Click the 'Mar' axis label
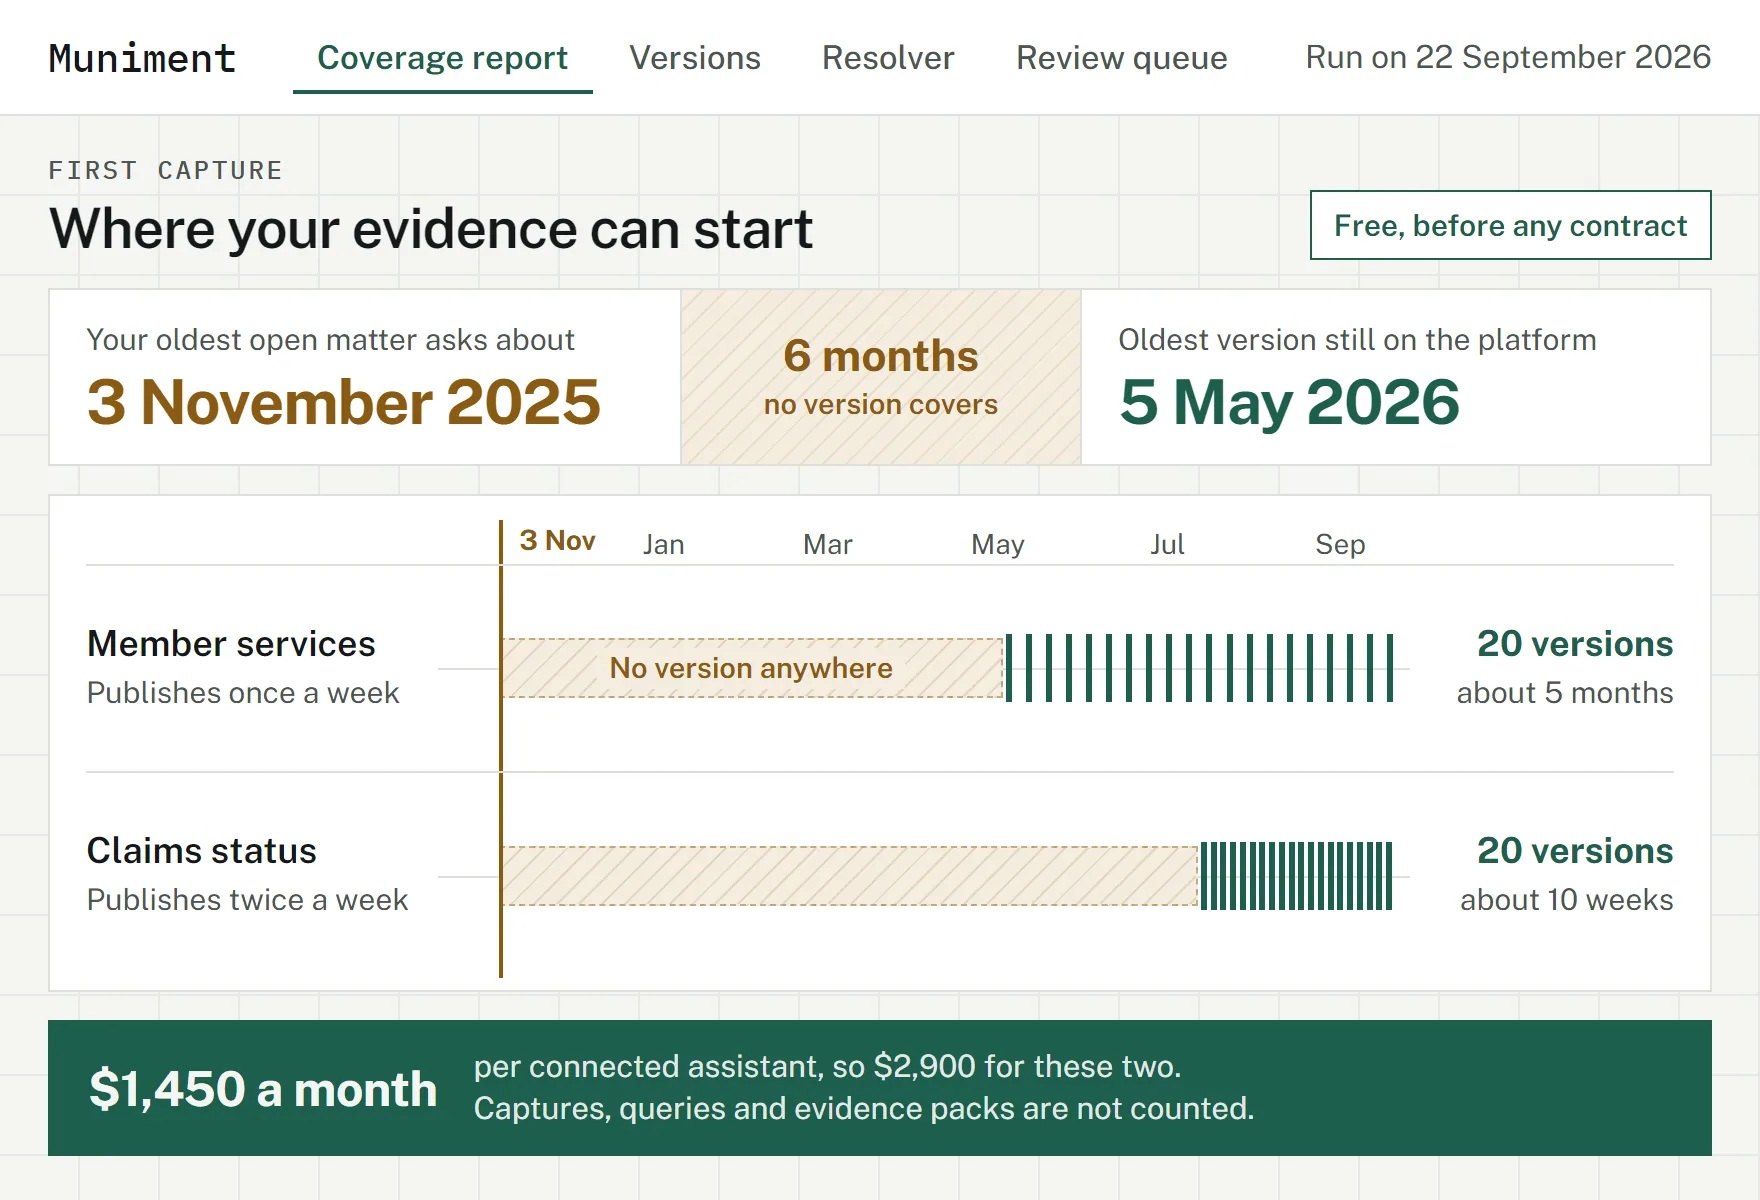 click(828, 545)
